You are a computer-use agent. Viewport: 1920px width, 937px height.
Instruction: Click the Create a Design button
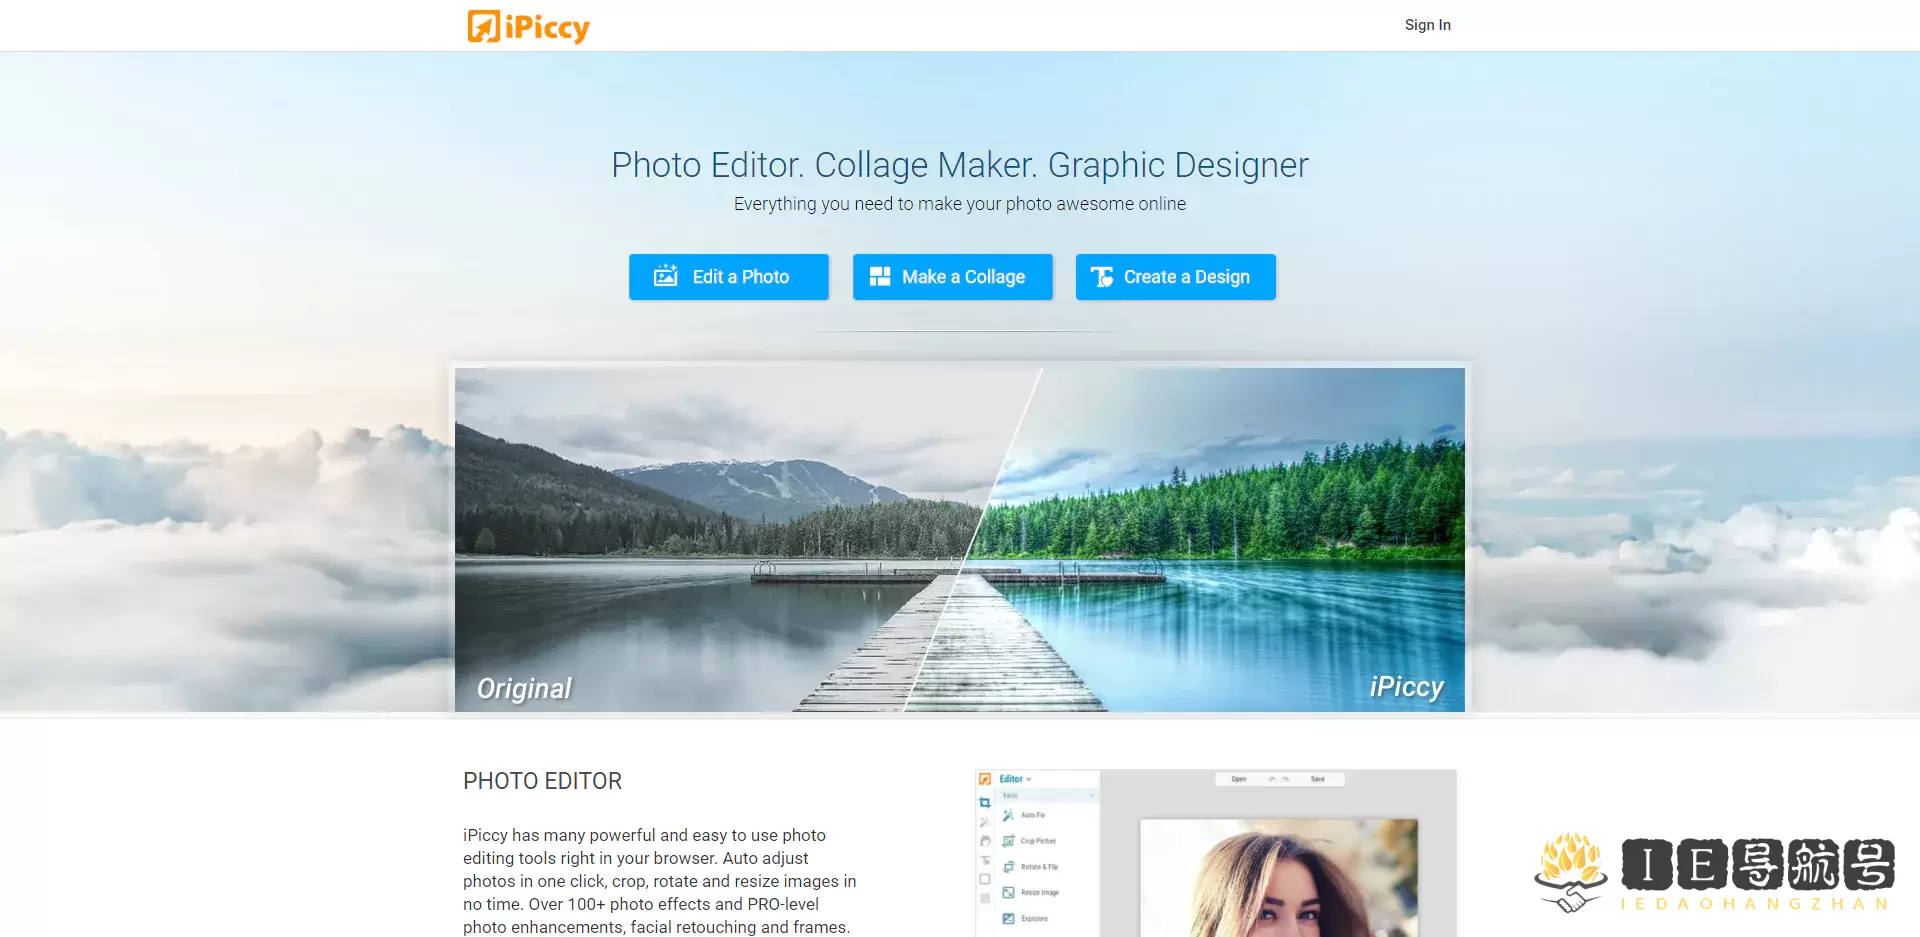[x=1176, y=277]
